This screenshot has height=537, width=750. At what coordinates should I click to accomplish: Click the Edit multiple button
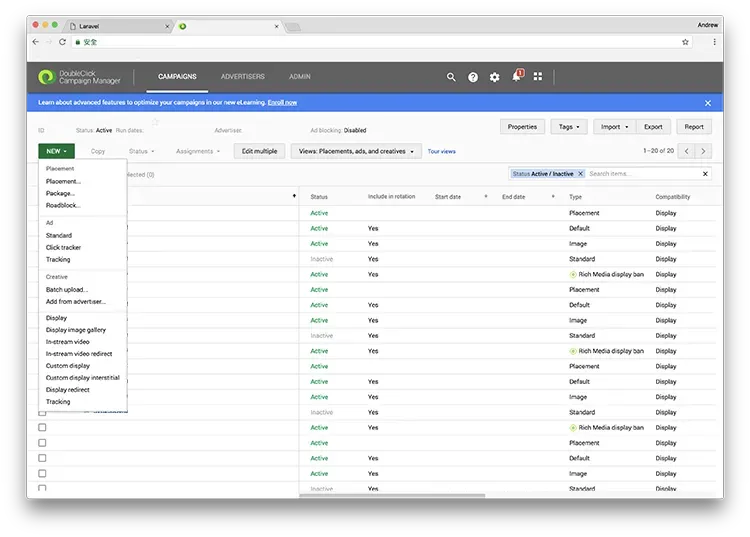[x=259, y=151]
